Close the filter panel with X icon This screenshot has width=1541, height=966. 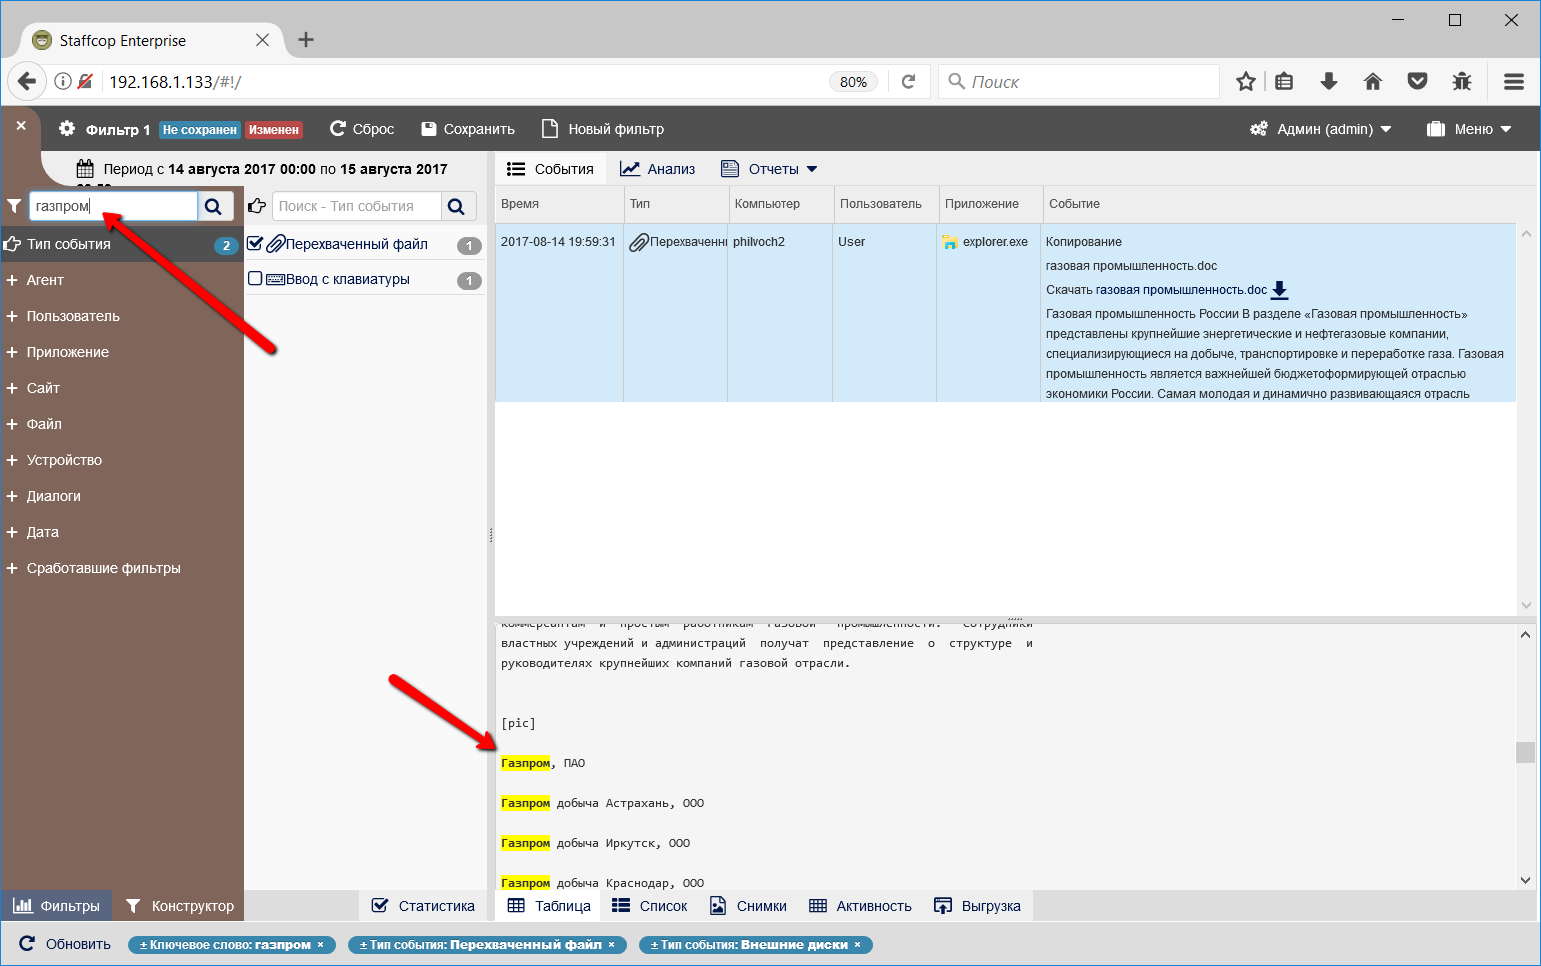[21, 126]
